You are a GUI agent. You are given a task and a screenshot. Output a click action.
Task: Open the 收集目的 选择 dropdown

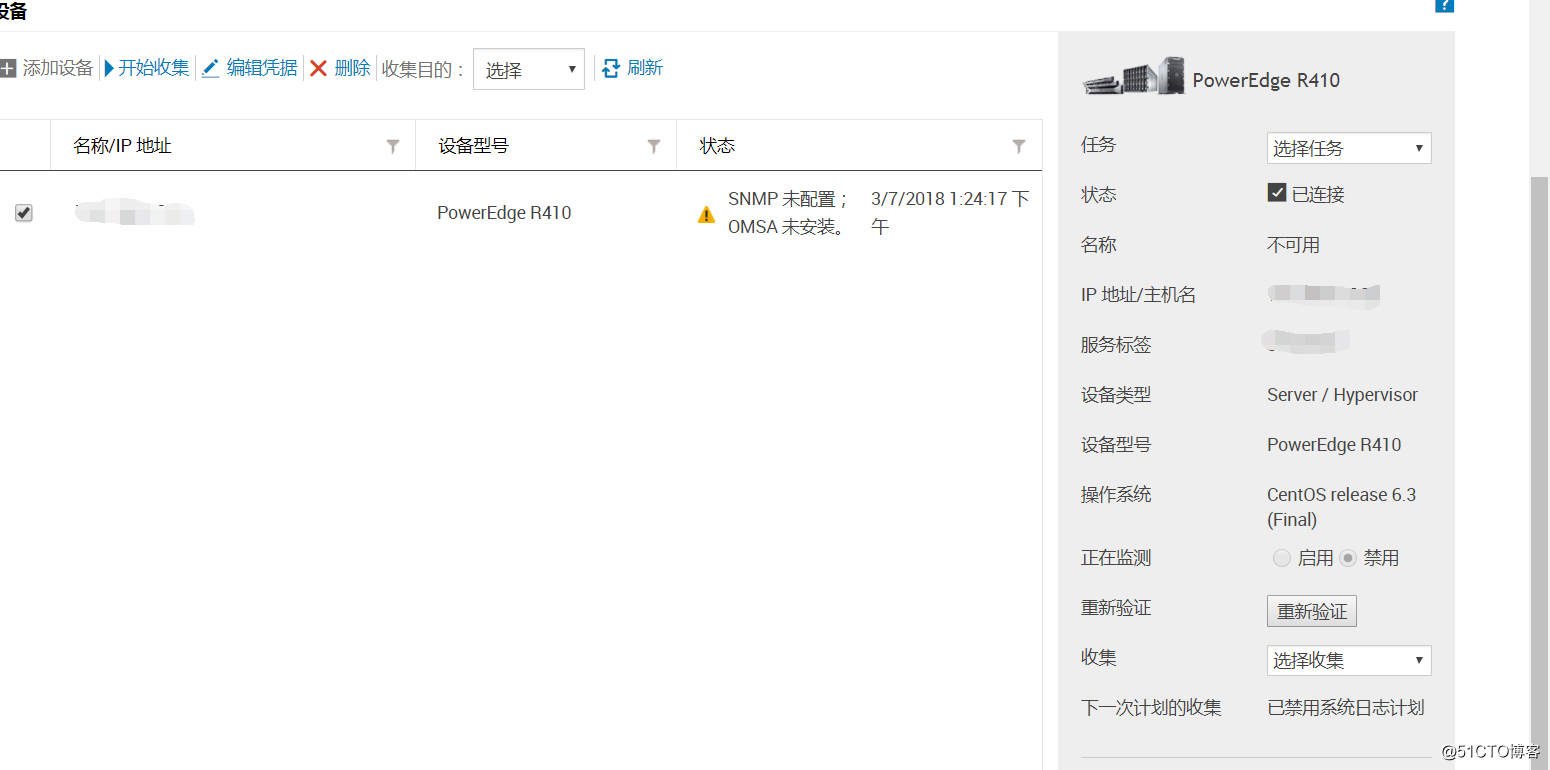[x=529, y=69]
